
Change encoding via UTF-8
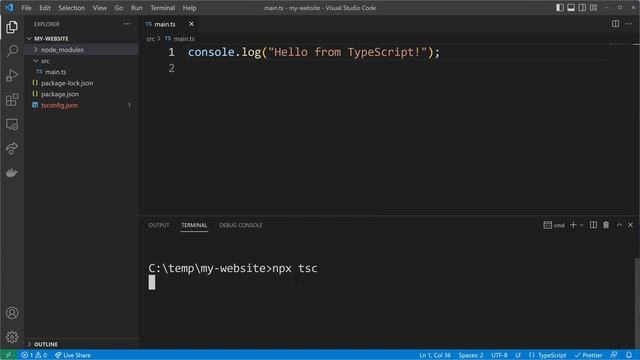point(499,355)
